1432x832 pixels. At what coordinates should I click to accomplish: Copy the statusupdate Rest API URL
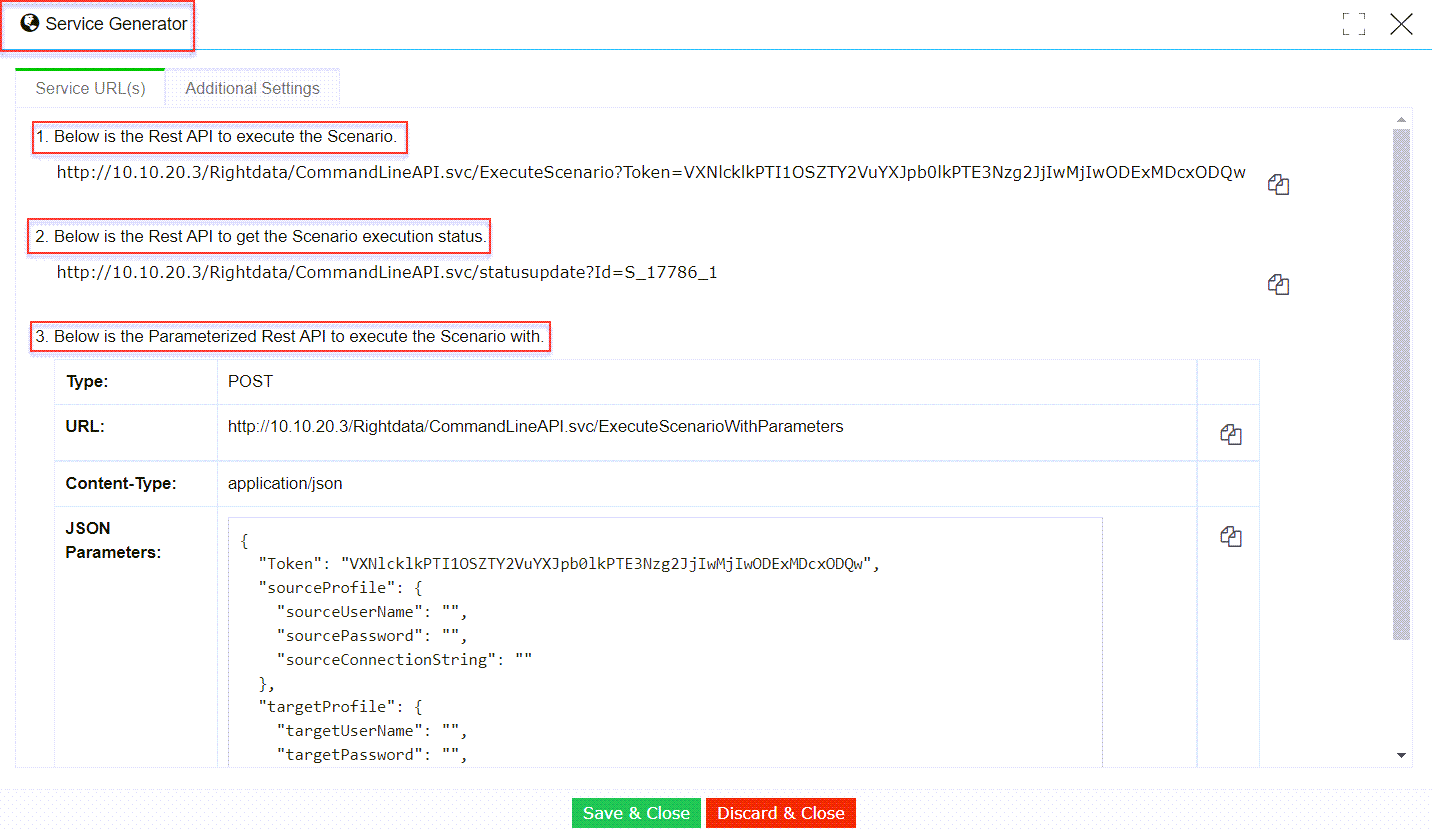click(1278, 285)
